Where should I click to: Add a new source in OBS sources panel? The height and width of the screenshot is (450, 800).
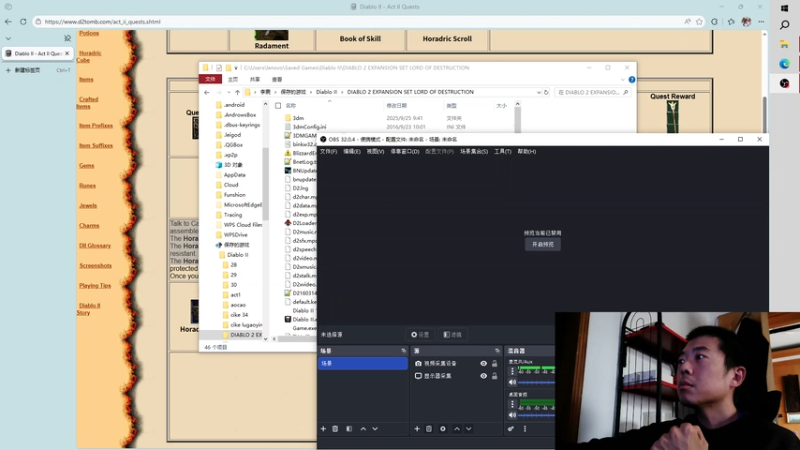[417, 429]
